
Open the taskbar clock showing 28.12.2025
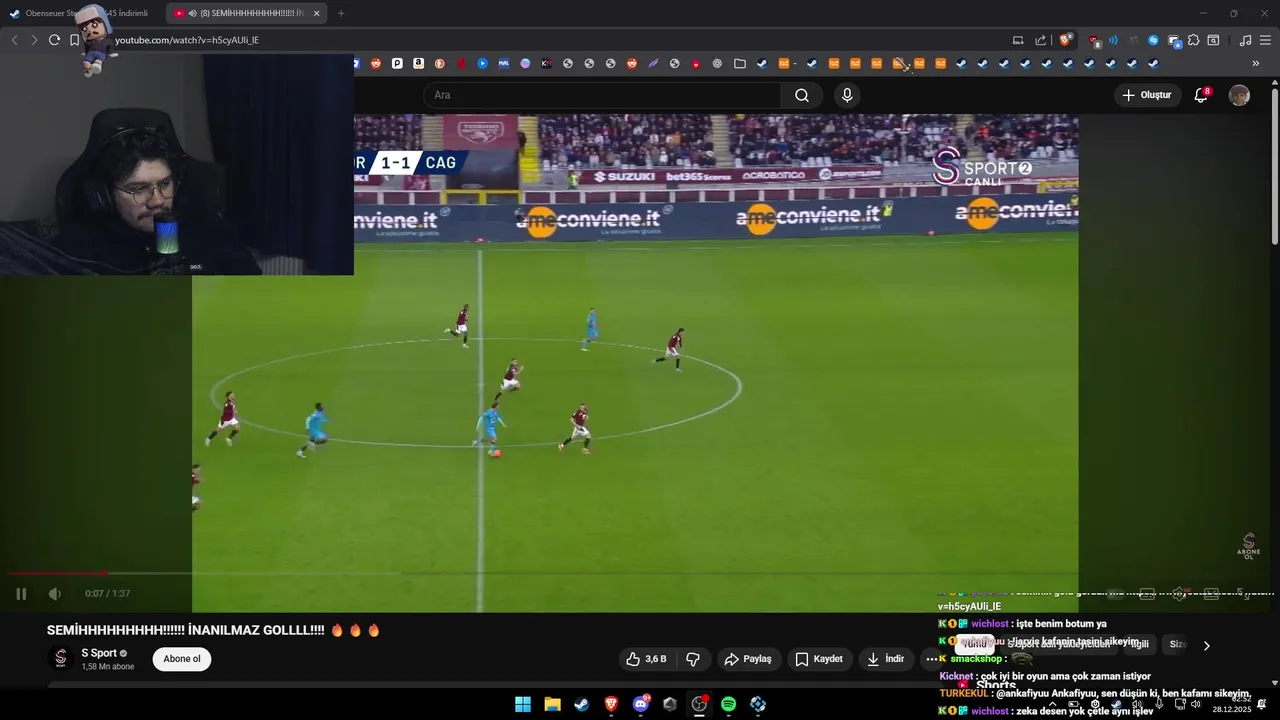coord(1231,704)
